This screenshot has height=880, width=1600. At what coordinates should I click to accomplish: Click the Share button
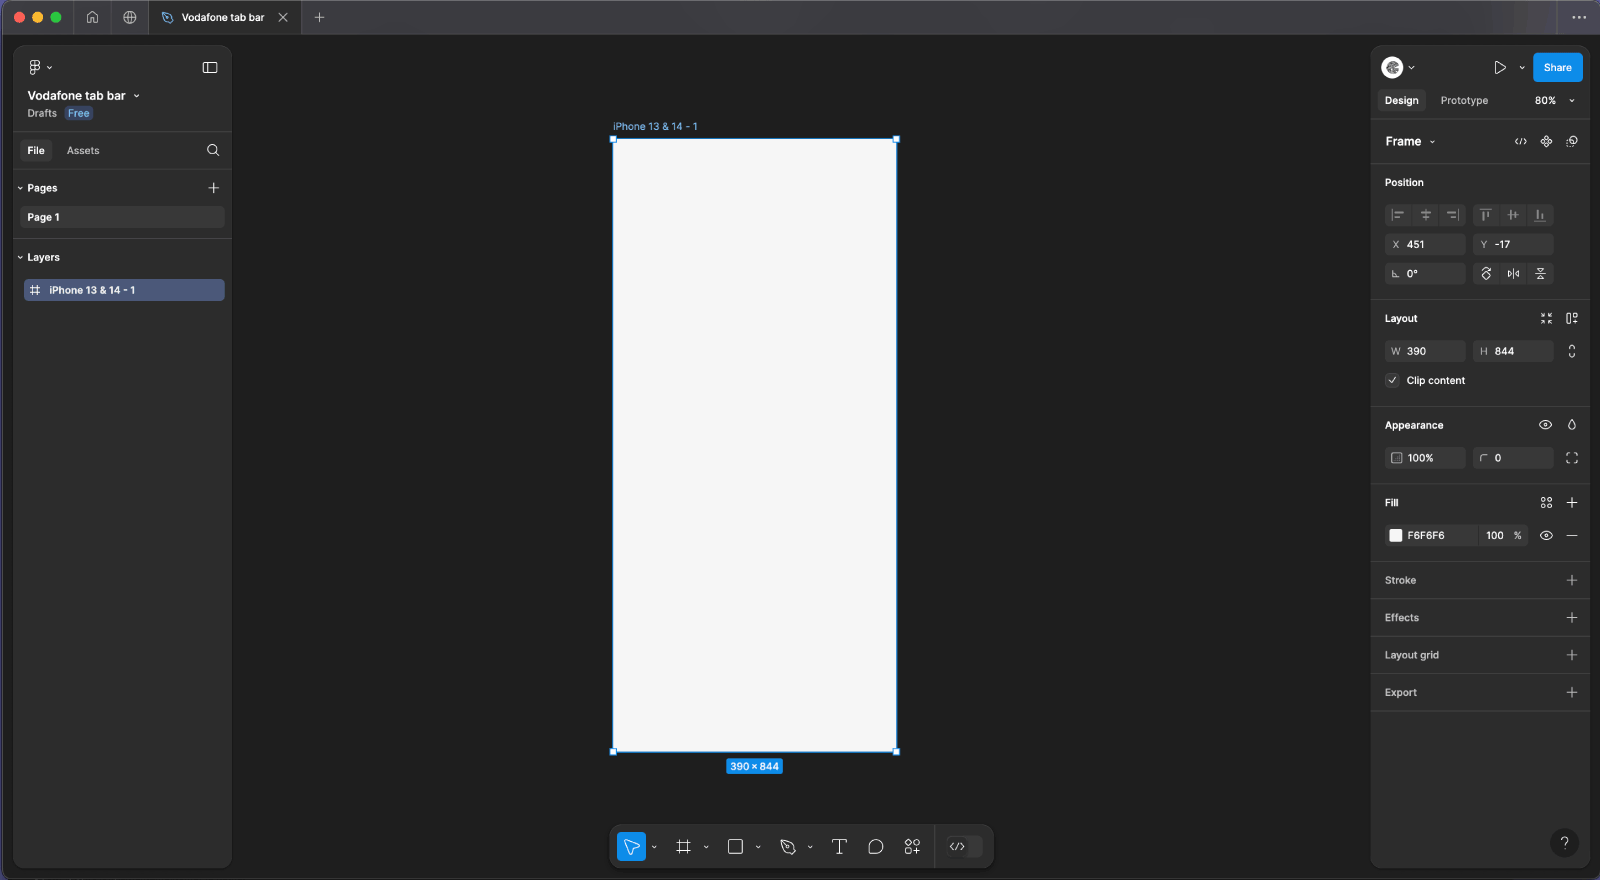pos(1557,68)
